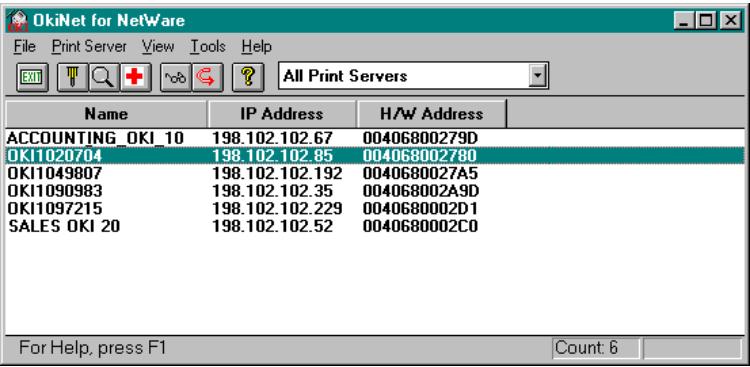Viewport: 750px width, 367px height.
Task: Select the OKI1097215 print server row
Action: [375, 209]
